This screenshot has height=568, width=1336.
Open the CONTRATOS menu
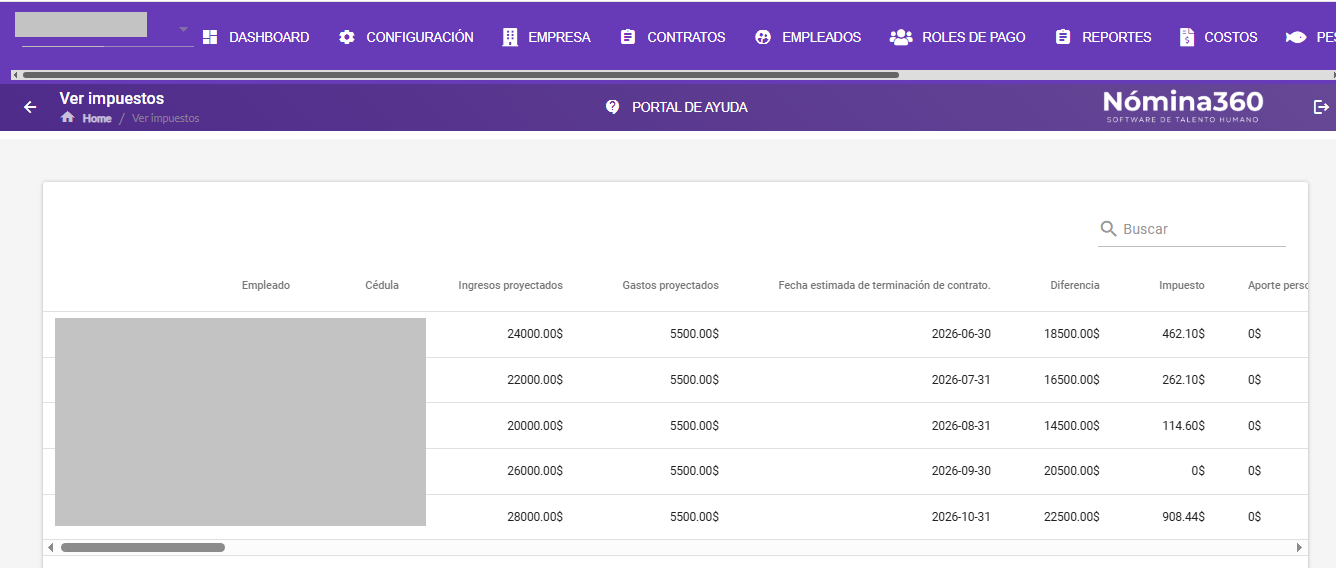coord(687,37)
